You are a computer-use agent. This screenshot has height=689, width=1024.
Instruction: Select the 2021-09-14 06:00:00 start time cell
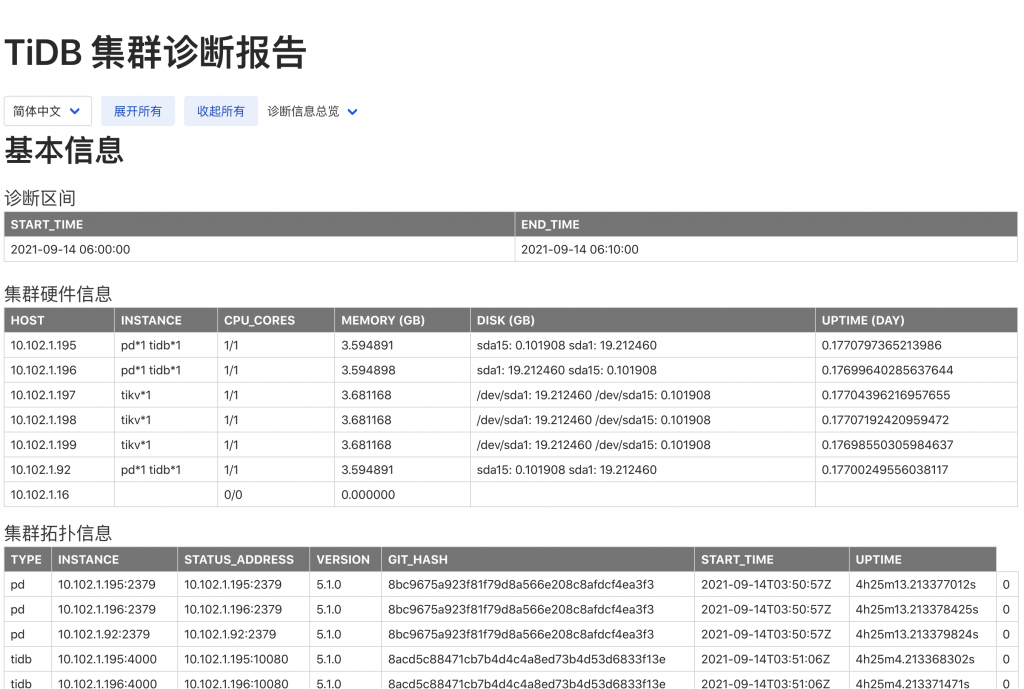point(259,249)
